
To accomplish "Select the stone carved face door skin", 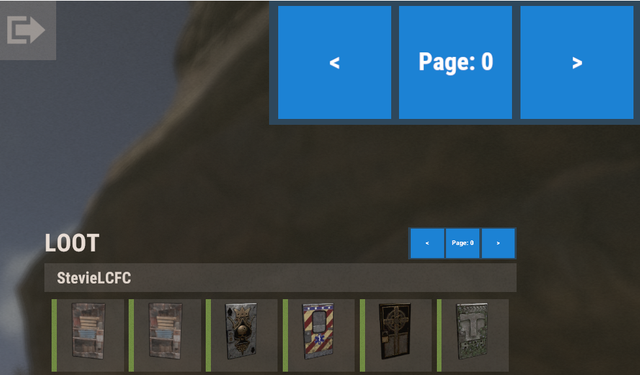I will [x=473, y=335].
